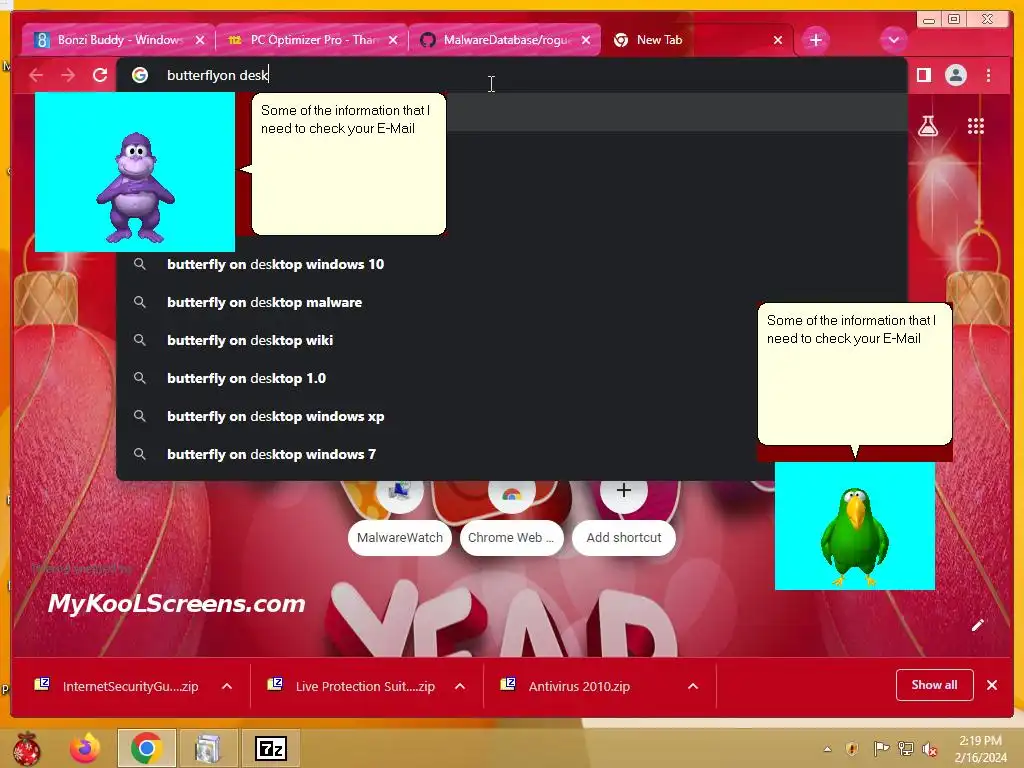The image size is (1024, 768).
Task: Switch to PC Optimizer Pro tab
Action: (x=313, y=40)
